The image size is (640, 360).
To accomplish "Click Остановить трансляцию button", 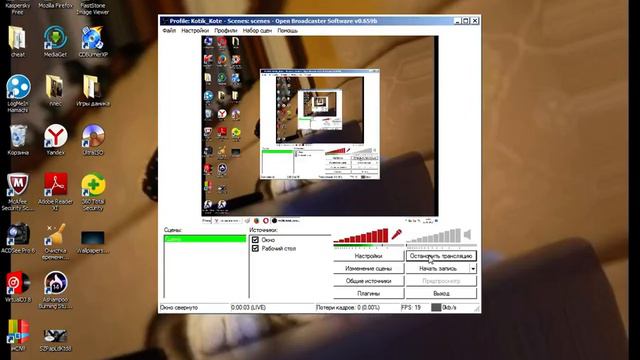I will [441, 256].
